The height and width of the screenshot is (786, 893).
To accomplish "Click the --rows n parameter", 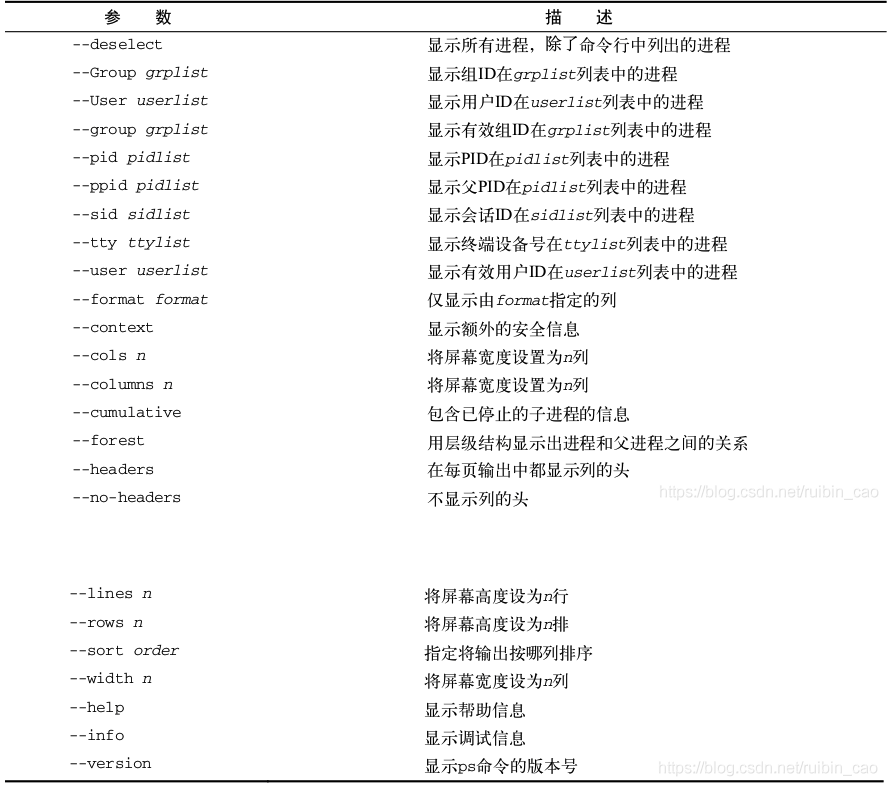I will (x=106, y=623).
